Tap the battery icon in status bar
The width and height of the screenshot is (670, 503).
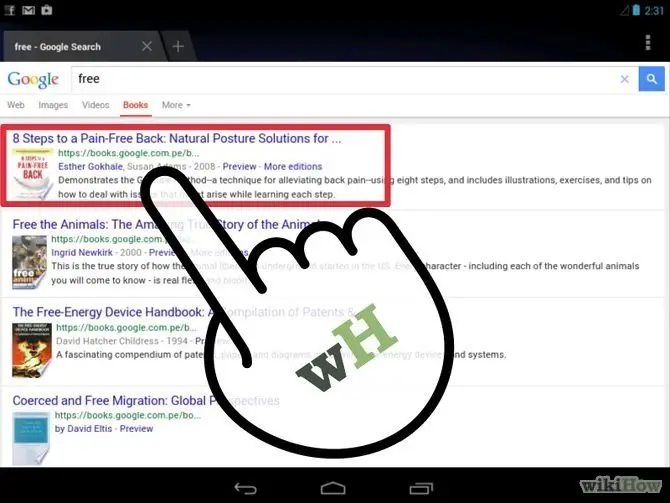[x=636, y=10]
